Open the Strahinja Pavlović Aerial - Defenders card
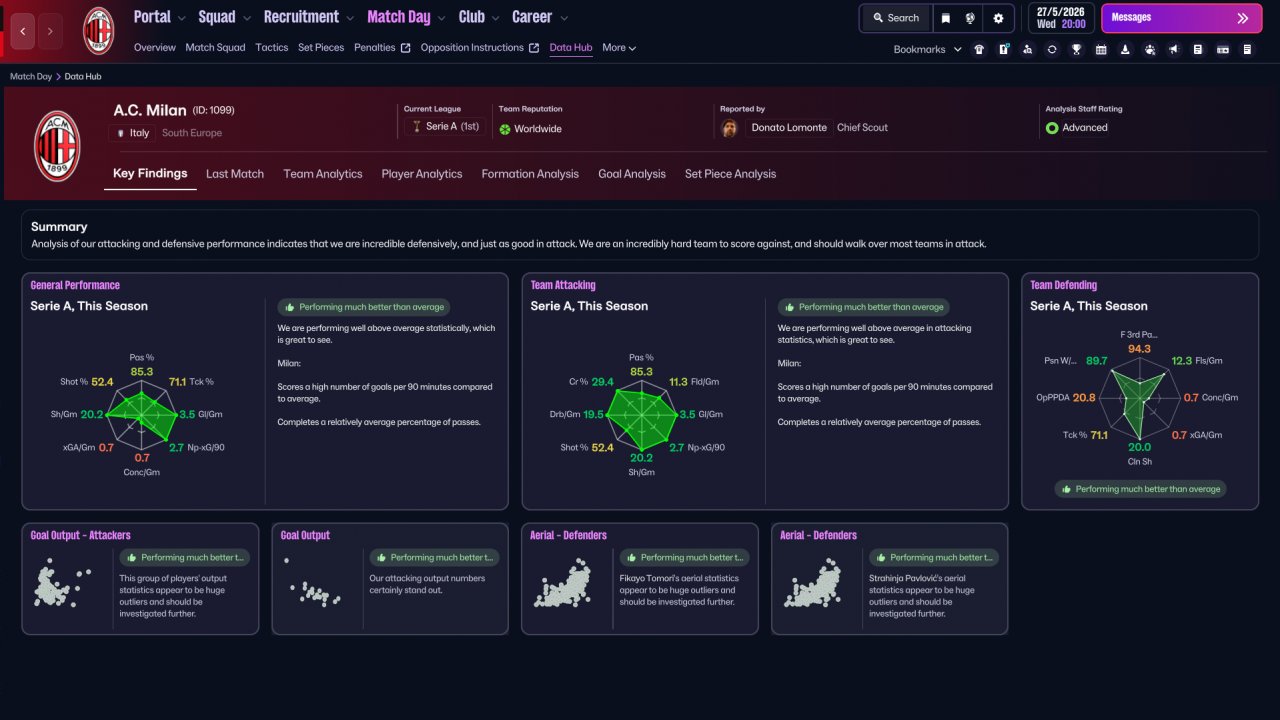Screen dimensions: 1280x720 click(890, 579)
